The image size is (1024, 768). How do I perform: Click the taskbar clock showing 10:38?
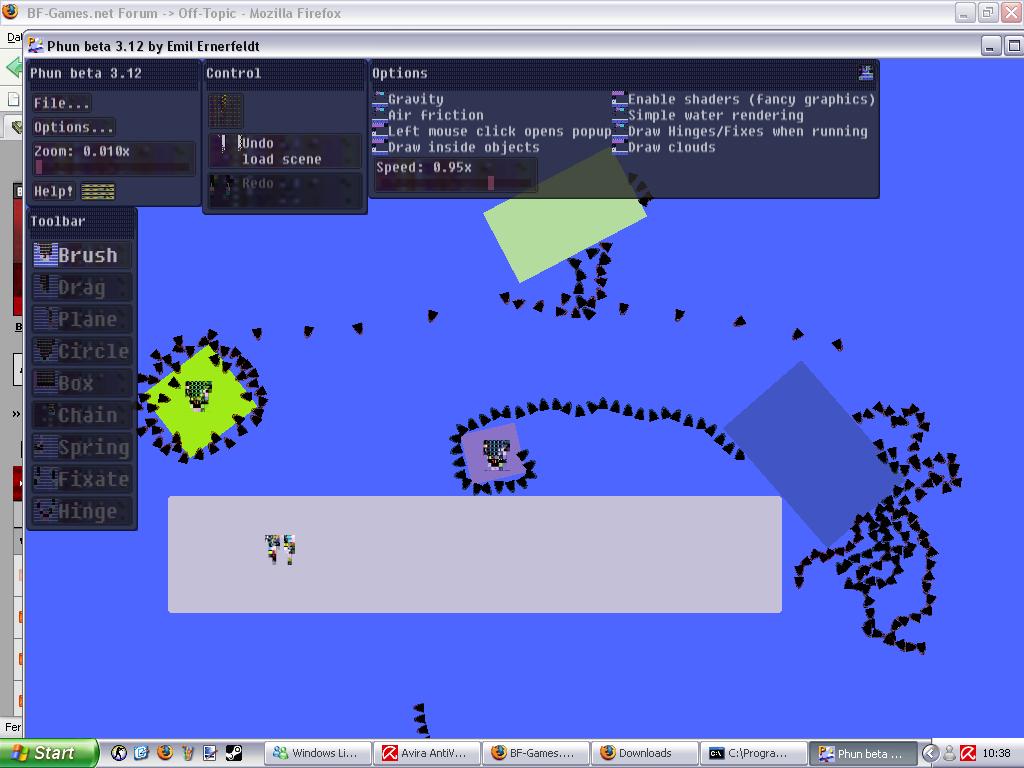(x=996, y=753)
